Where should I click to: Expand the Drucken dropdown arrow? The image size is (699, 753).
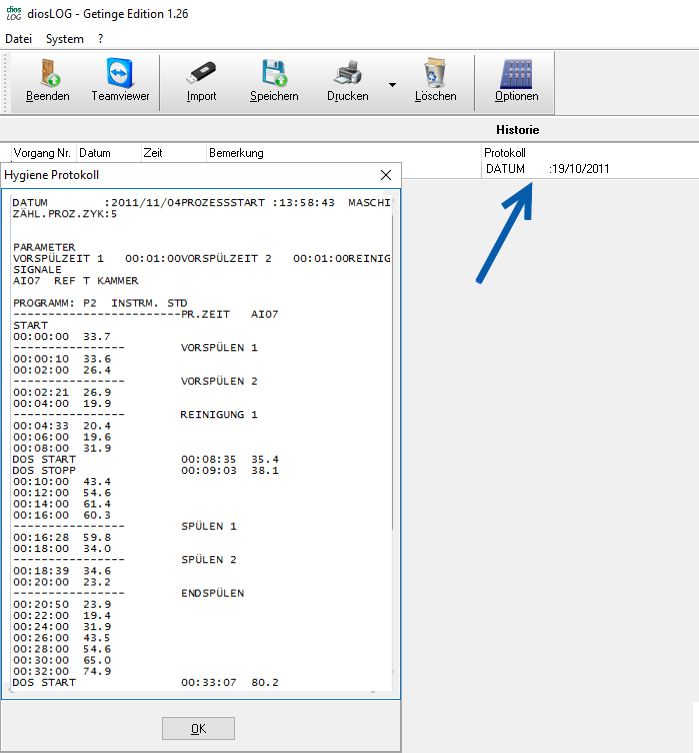(392, 84)
